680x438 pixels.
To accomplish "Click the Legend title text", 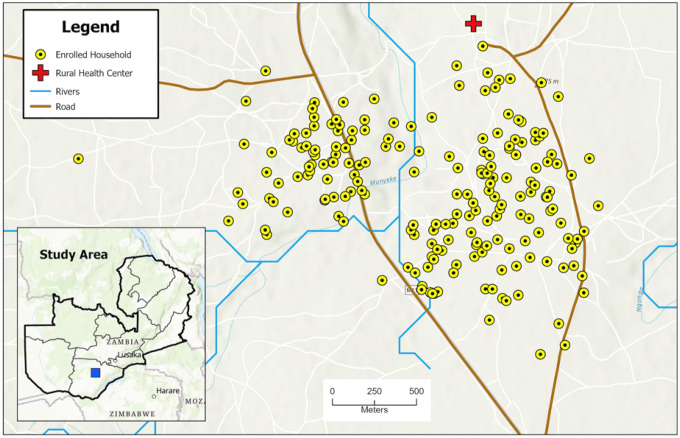I will click(x=91, y=27).
